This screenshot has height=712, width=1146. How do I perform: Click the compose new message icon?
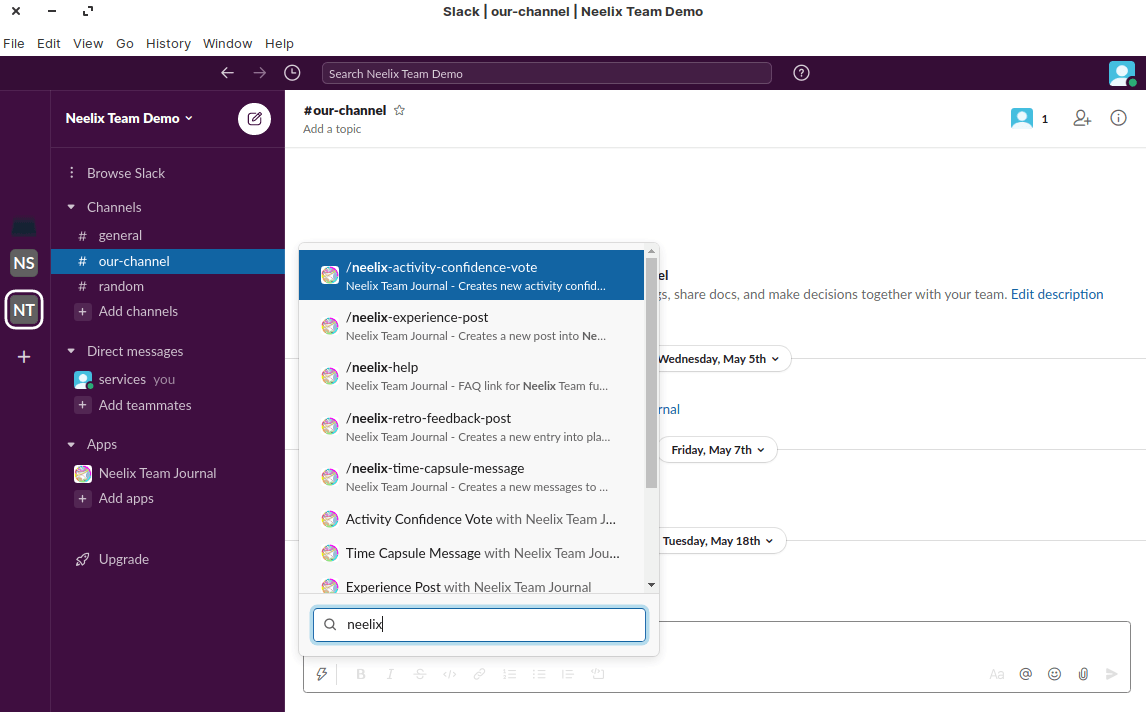pyautogui.click(x=254, y=118)
